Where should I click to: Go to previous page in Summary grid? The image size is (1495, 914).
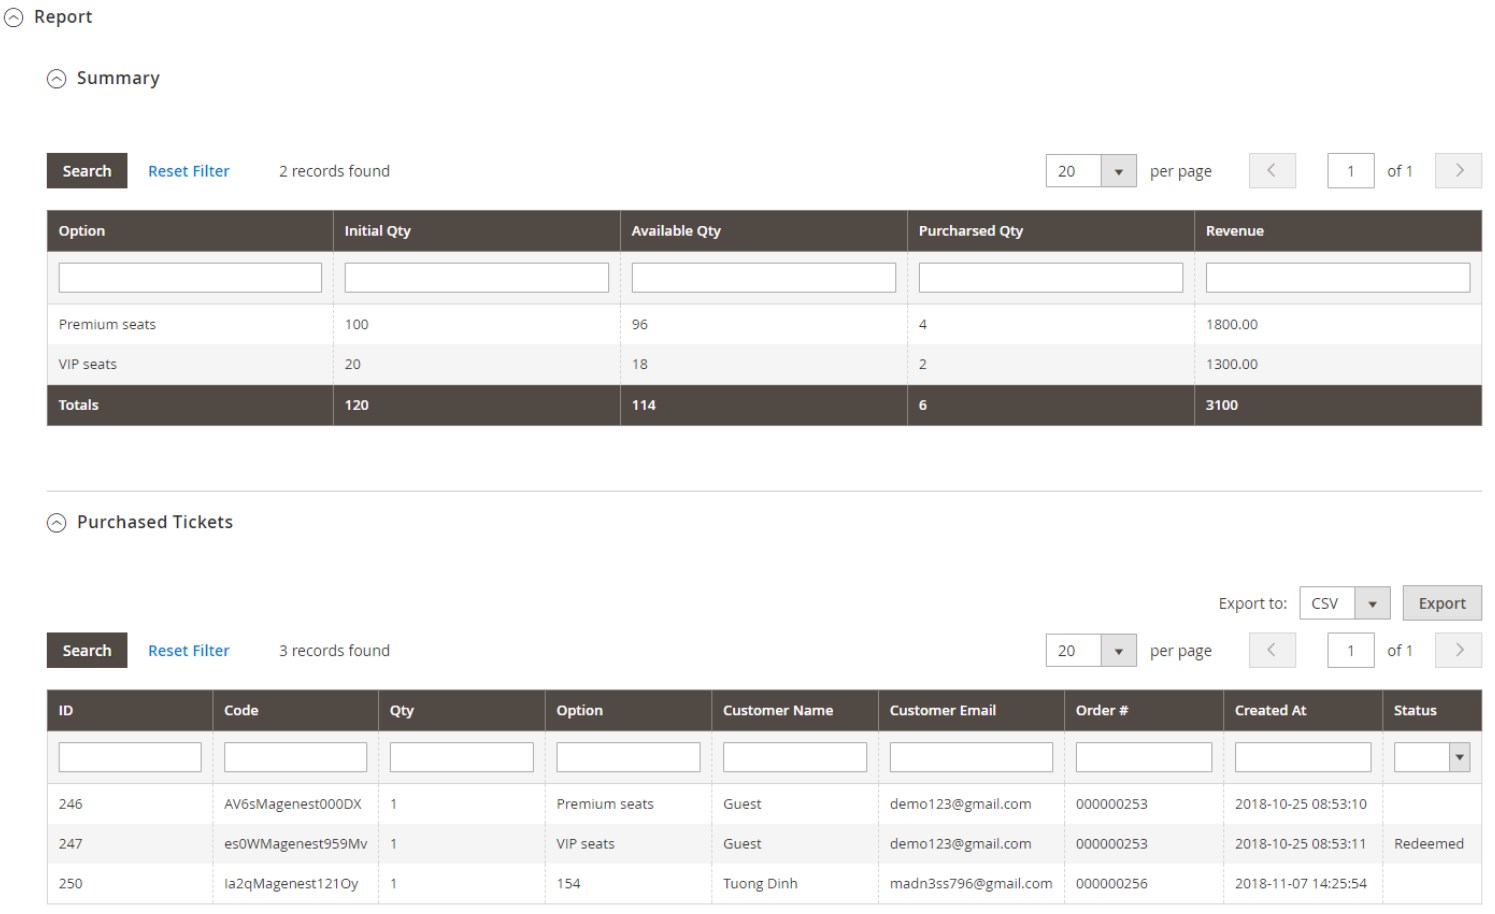[1272, 171]
